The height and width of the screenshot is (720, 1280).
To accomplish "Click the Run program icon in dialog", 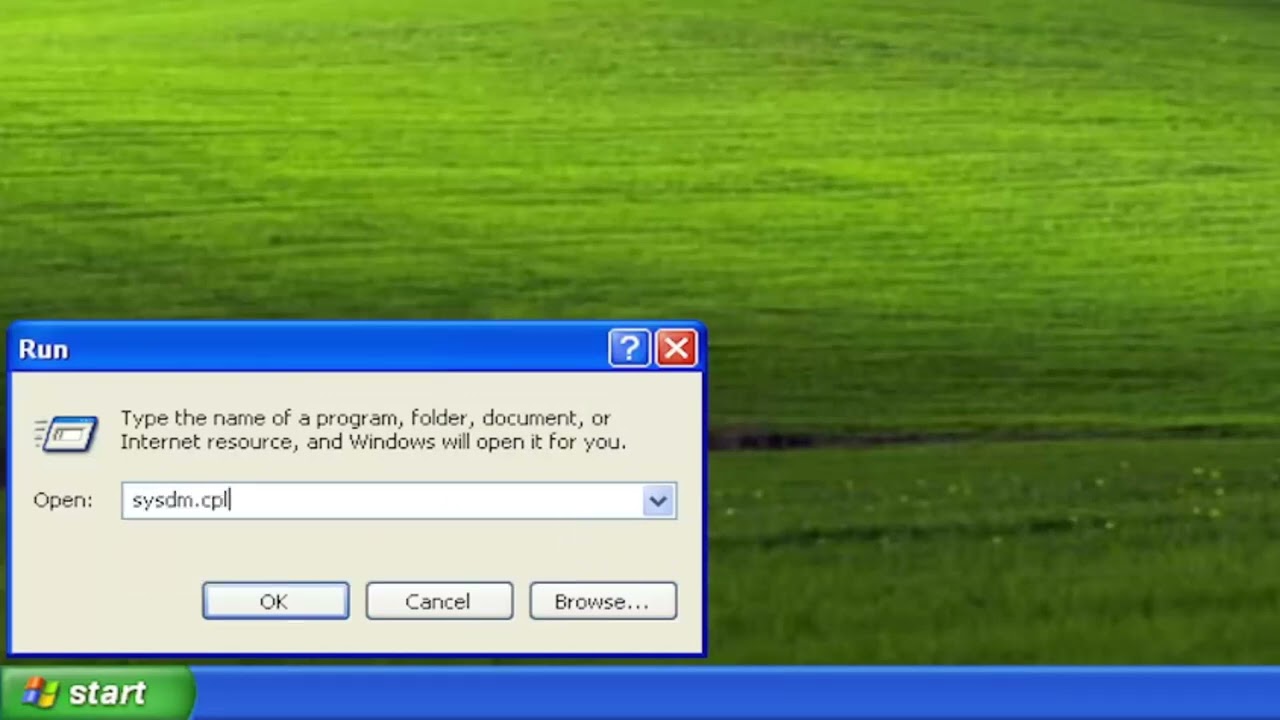I will coord(67,434).
